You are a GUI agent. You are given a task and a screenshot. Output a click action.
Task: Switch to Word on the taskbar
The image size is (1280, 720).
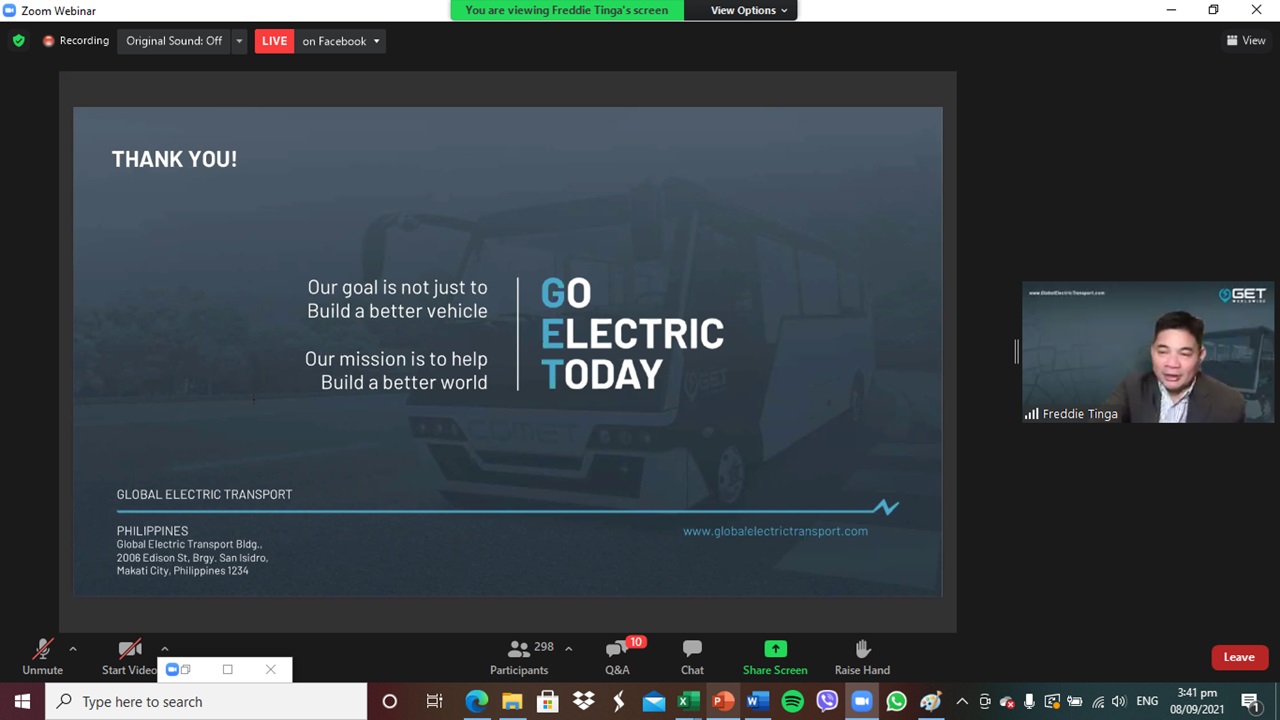[757, 701]
